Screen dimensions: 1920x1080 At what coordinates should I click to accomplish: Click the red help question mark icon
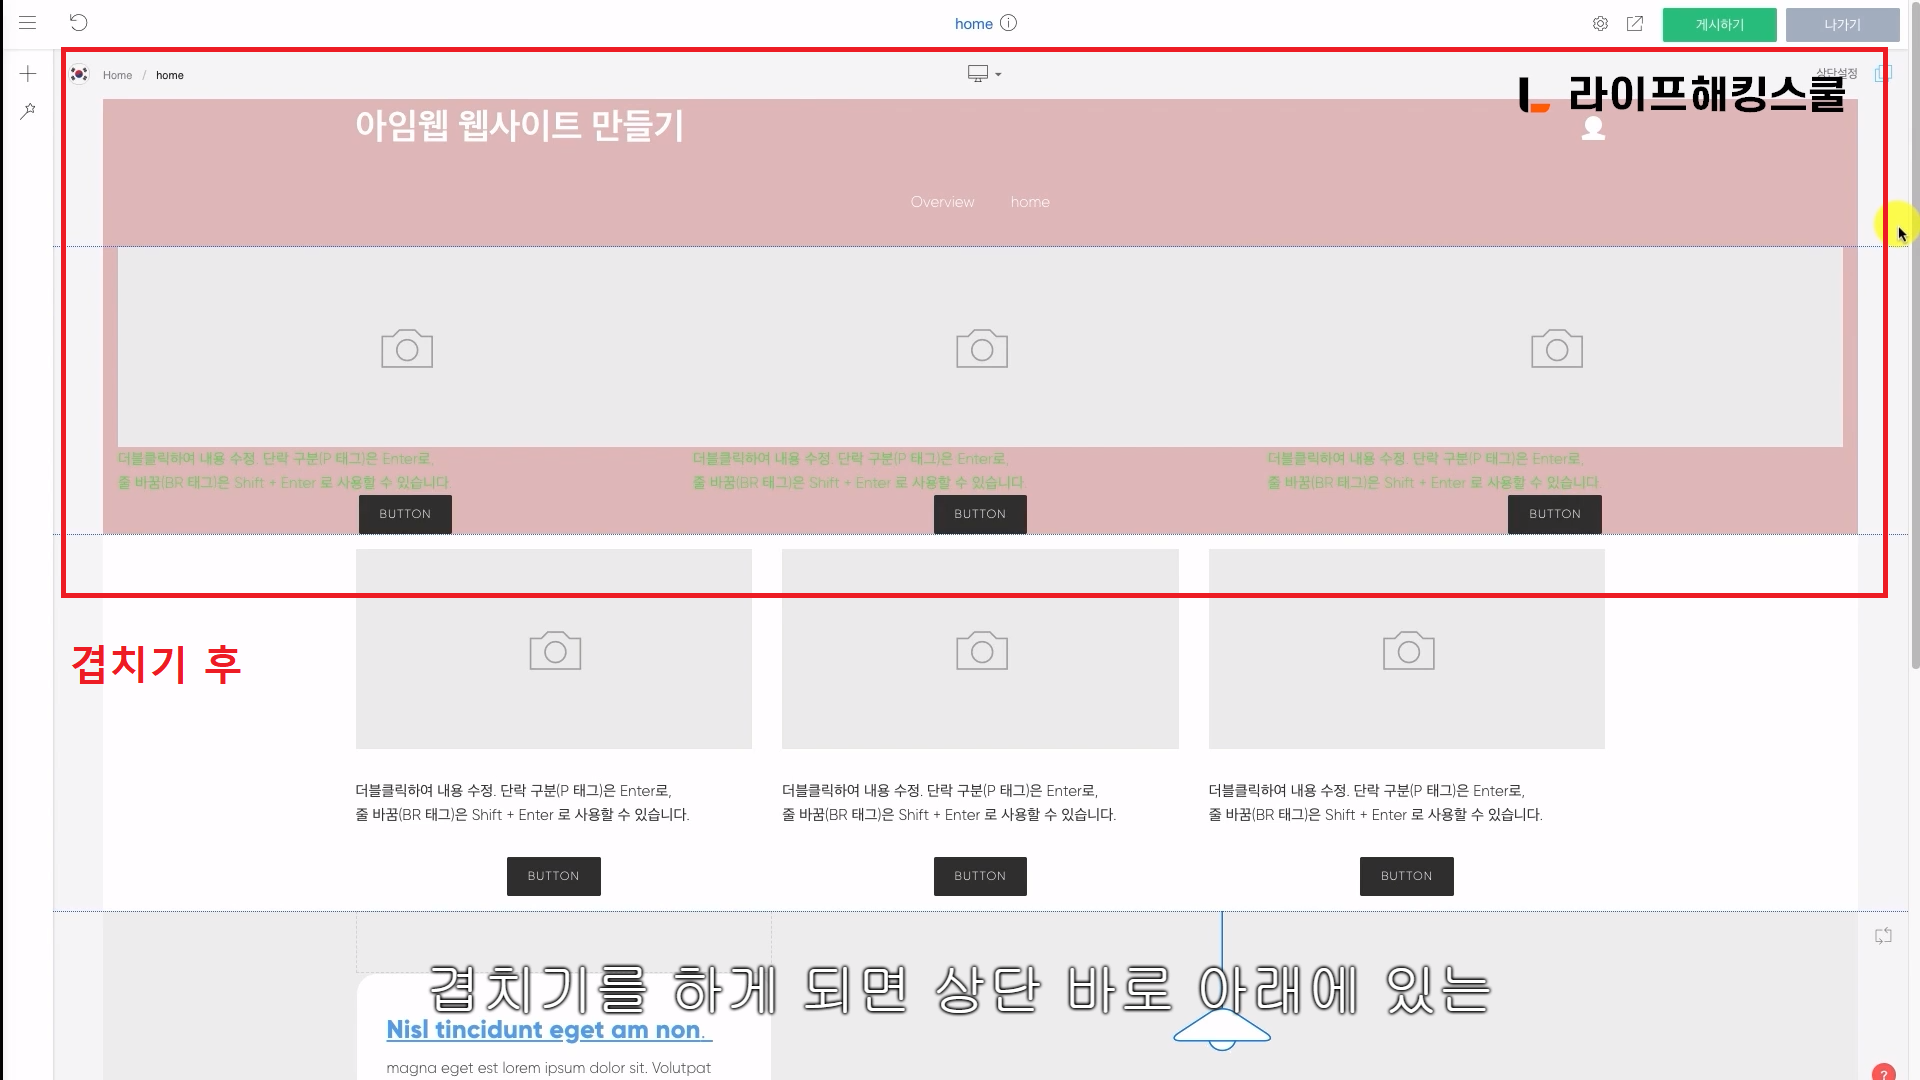click(1883, 1073)
